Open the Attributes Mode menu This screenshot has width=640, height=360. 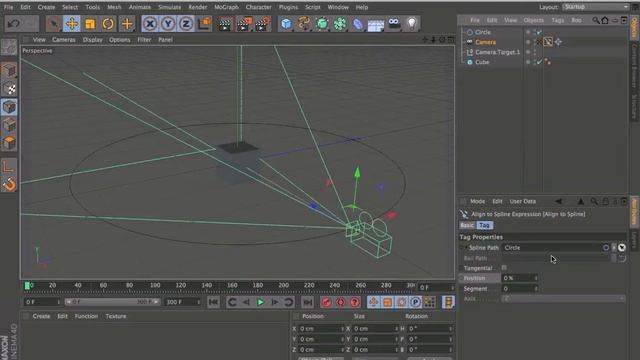pos(477,201)
